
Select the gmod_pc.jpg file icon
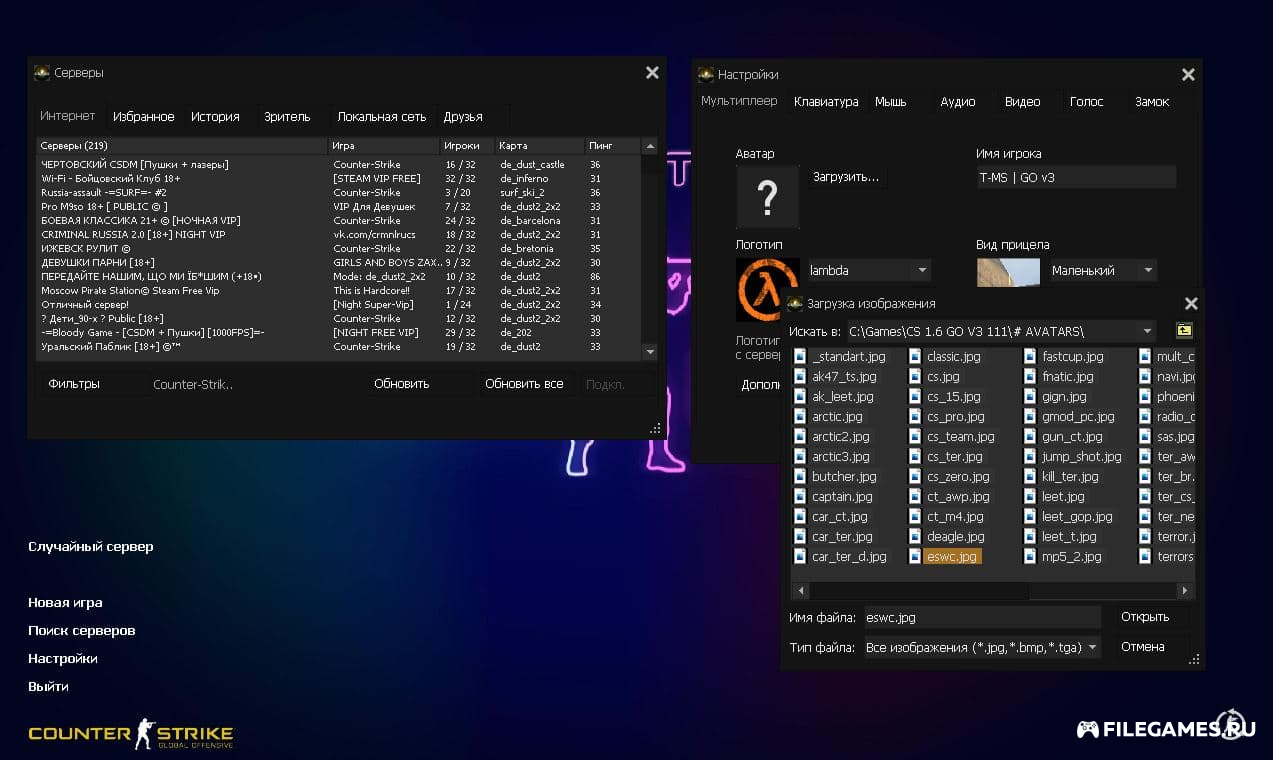pos(1030,416)
